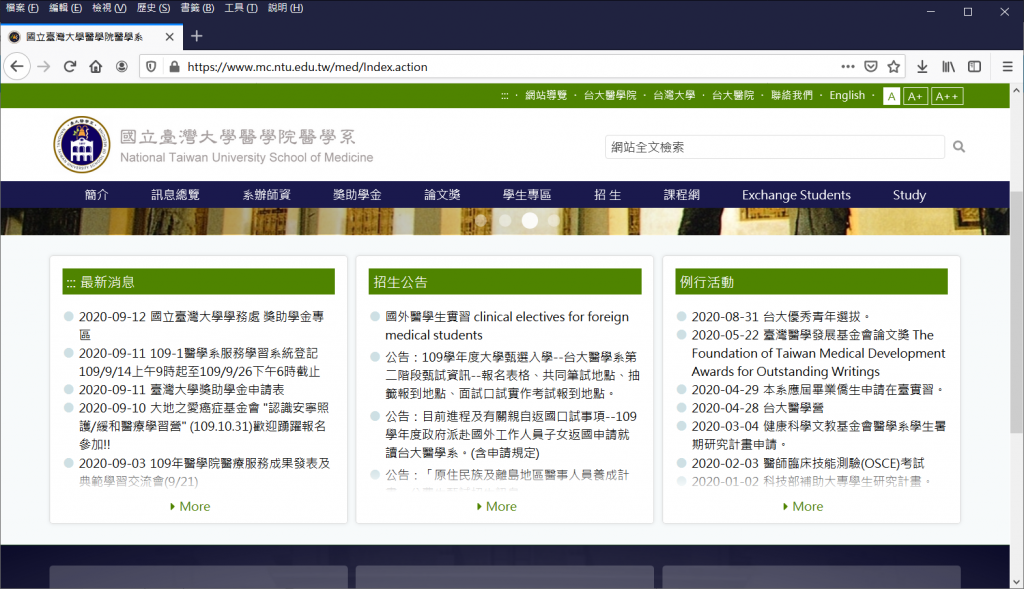Set font size to normal A
This screenshot has width=1024, height=589.
coord(891,97)
